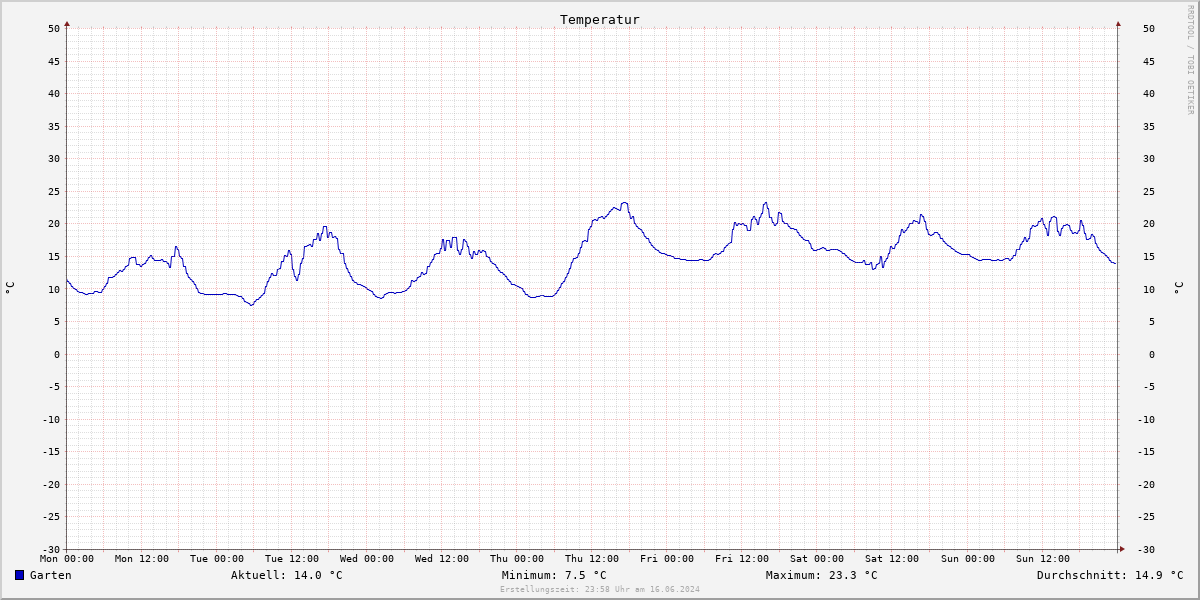The width and height of the screenshot is (1200, 600).
Task: Click the °C unit label on left axis
Action: pyautogui.click(x=10, y=288)
